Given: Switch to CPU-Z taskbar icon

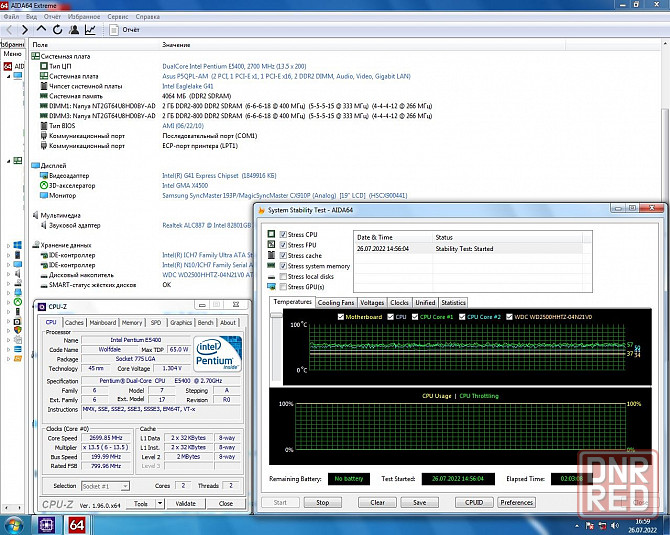Looking at the screenshot, I should click(46, 525).
